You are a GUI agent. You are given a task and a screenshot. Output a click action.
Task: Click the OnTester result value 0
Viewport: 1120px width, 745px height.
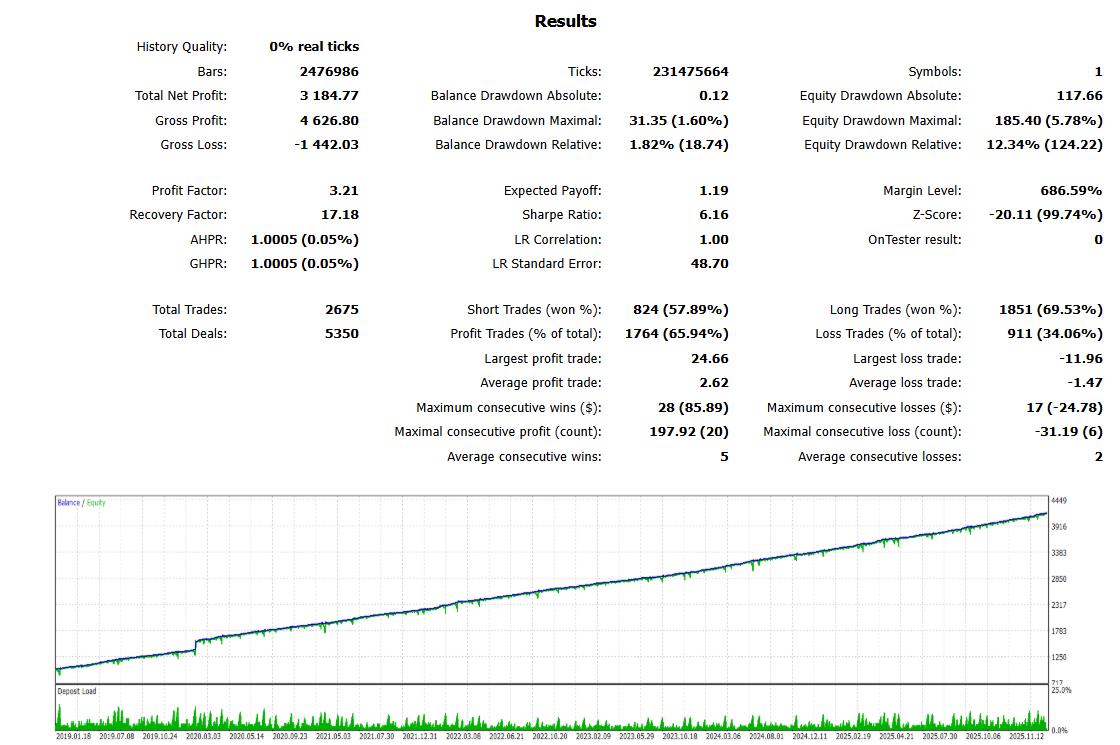(x=1099, y=240)
